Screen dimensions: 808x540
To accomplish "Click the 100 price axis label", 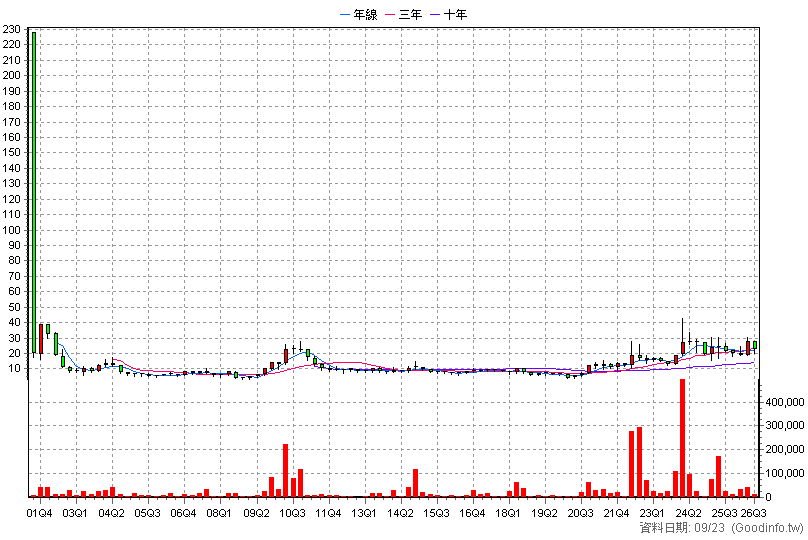I will (11, 230).
